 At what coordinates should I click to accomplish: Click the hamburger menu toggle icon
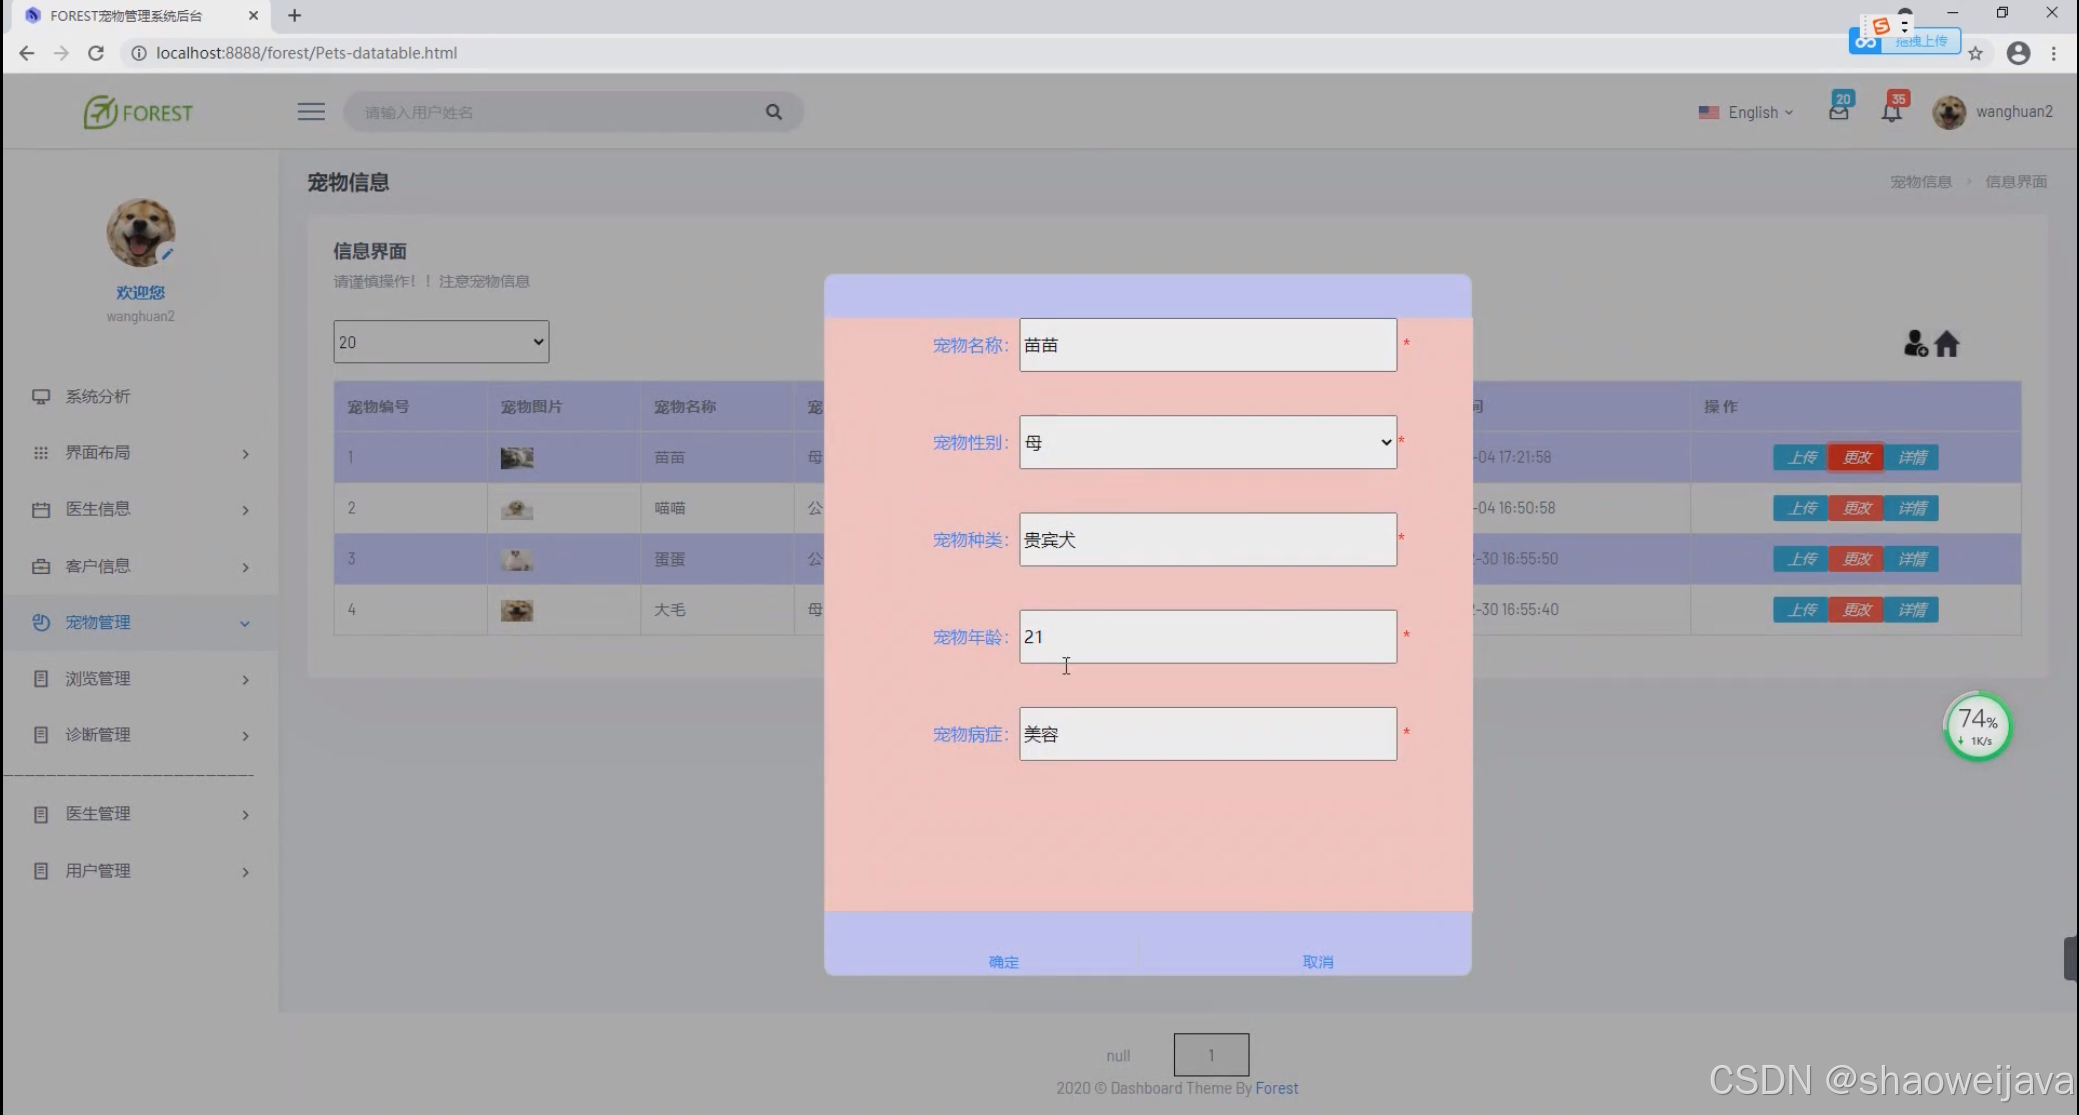click(311, 112)
